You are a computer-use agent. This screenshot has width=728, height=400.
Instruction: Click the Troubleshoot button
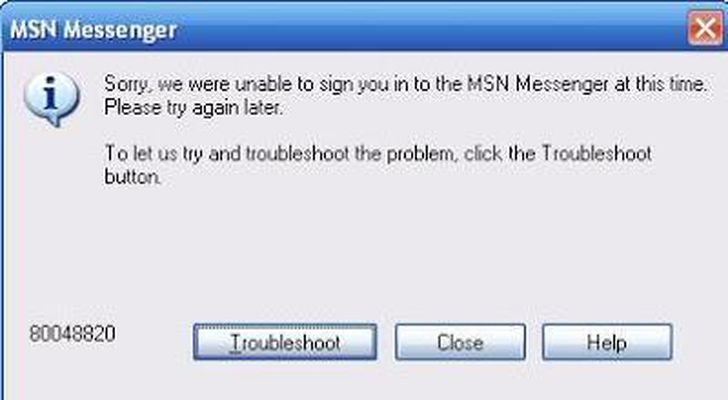click(x=285, y=342)
